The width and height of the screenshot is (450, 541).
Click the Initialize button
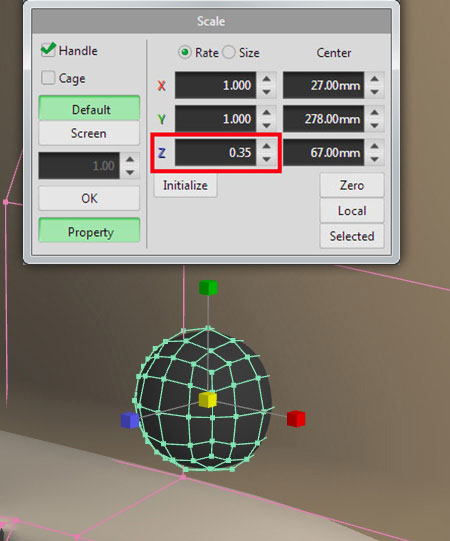pos(185,185)
